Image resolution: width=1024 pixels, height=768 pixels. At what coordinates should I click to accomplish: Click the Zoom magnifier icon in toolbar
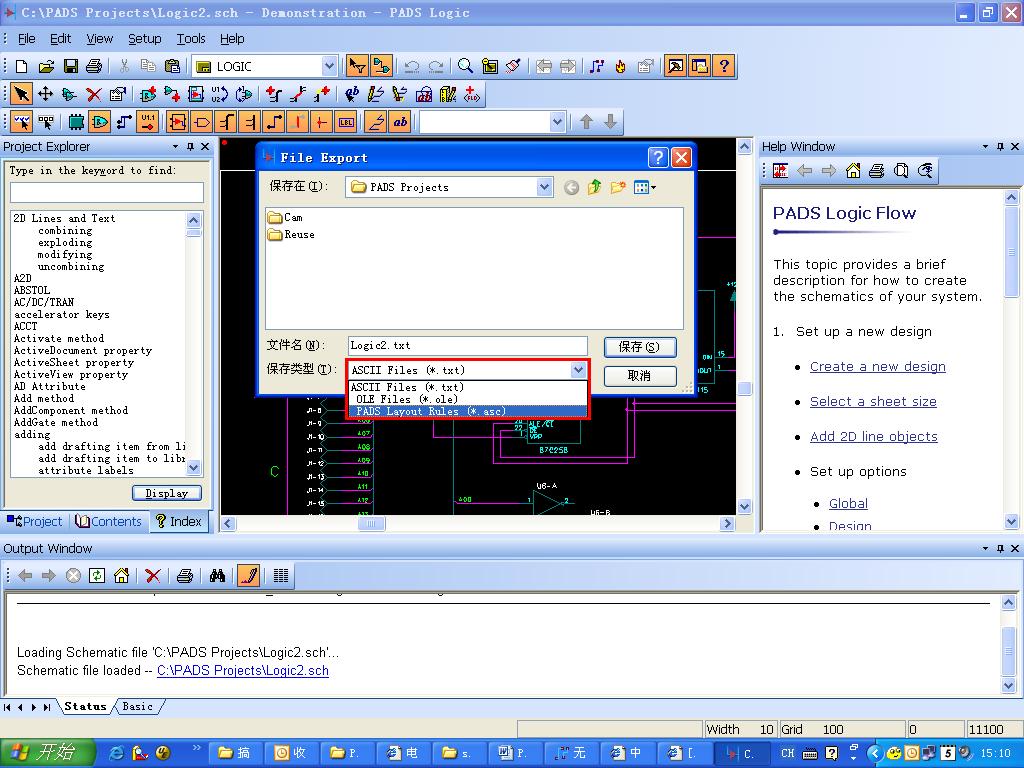(x=465, y=66)
